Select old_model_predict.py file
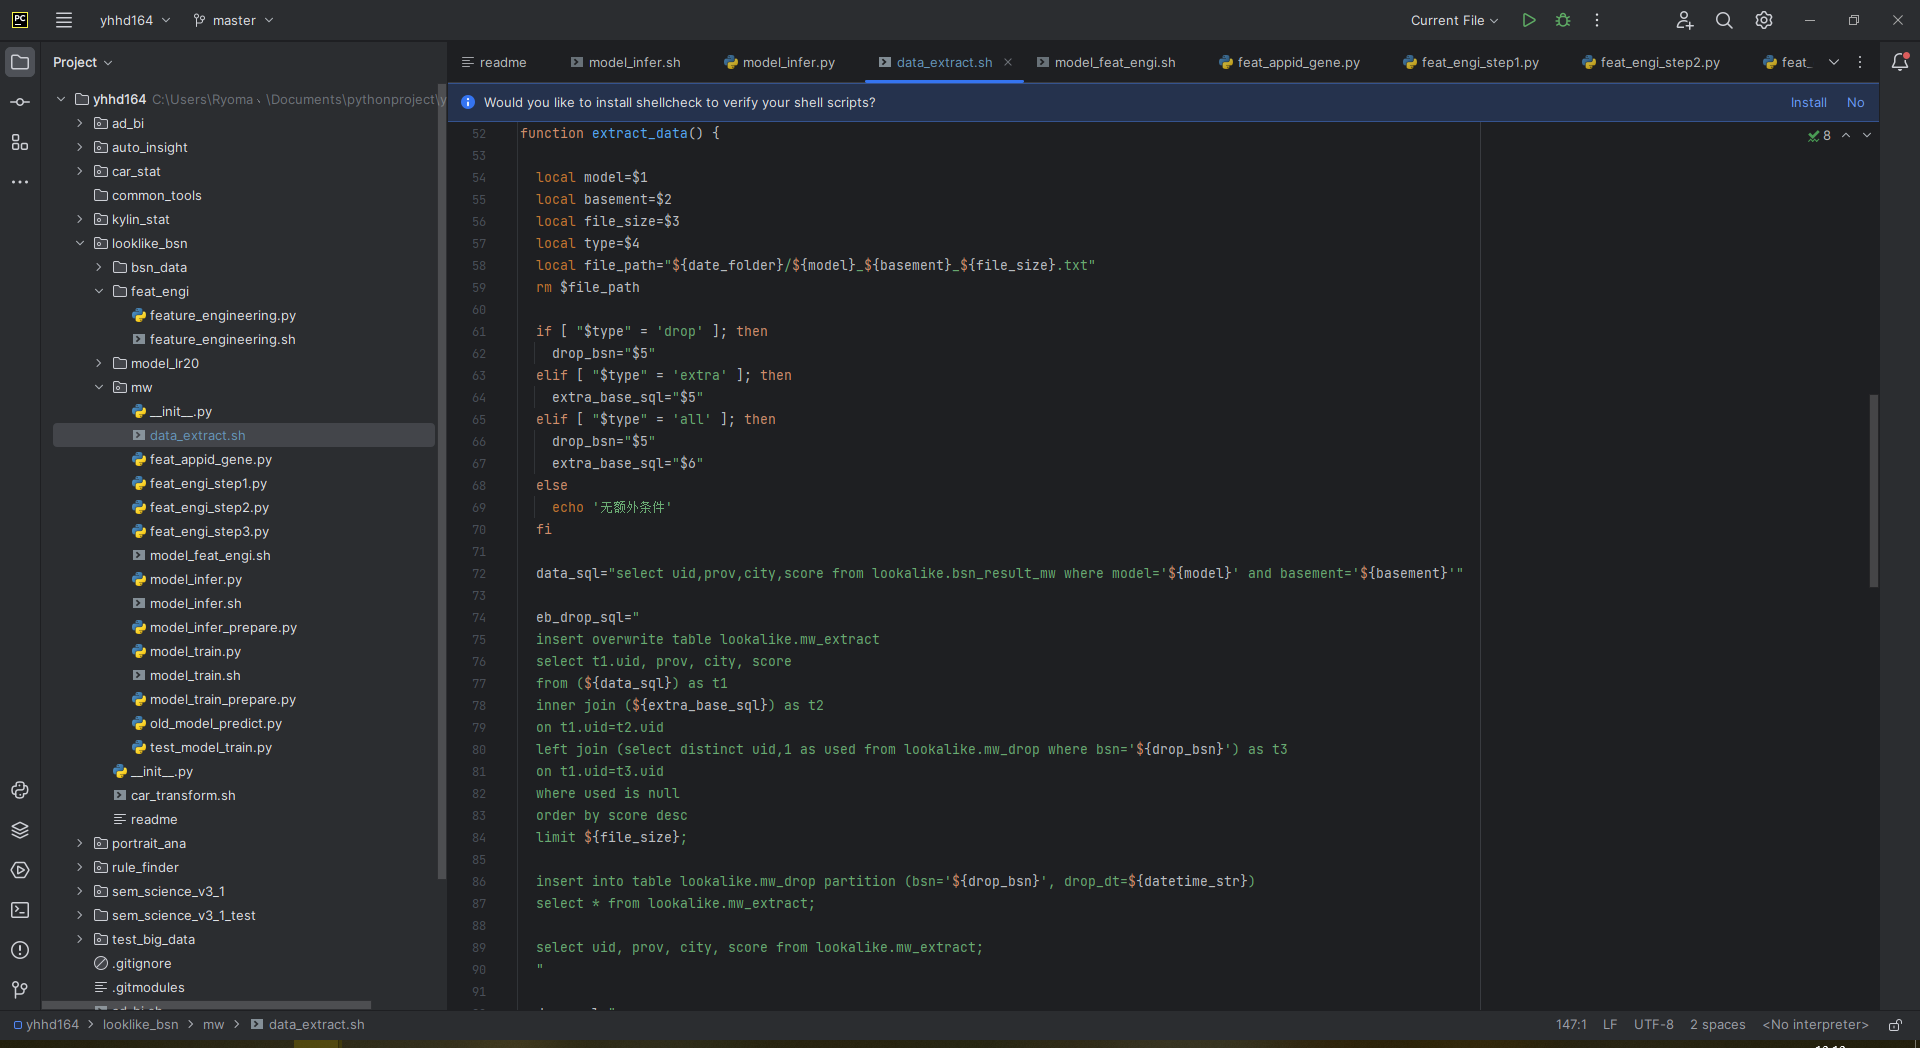The height and width of the screenshot is (1048, 1920). [215, 723]
